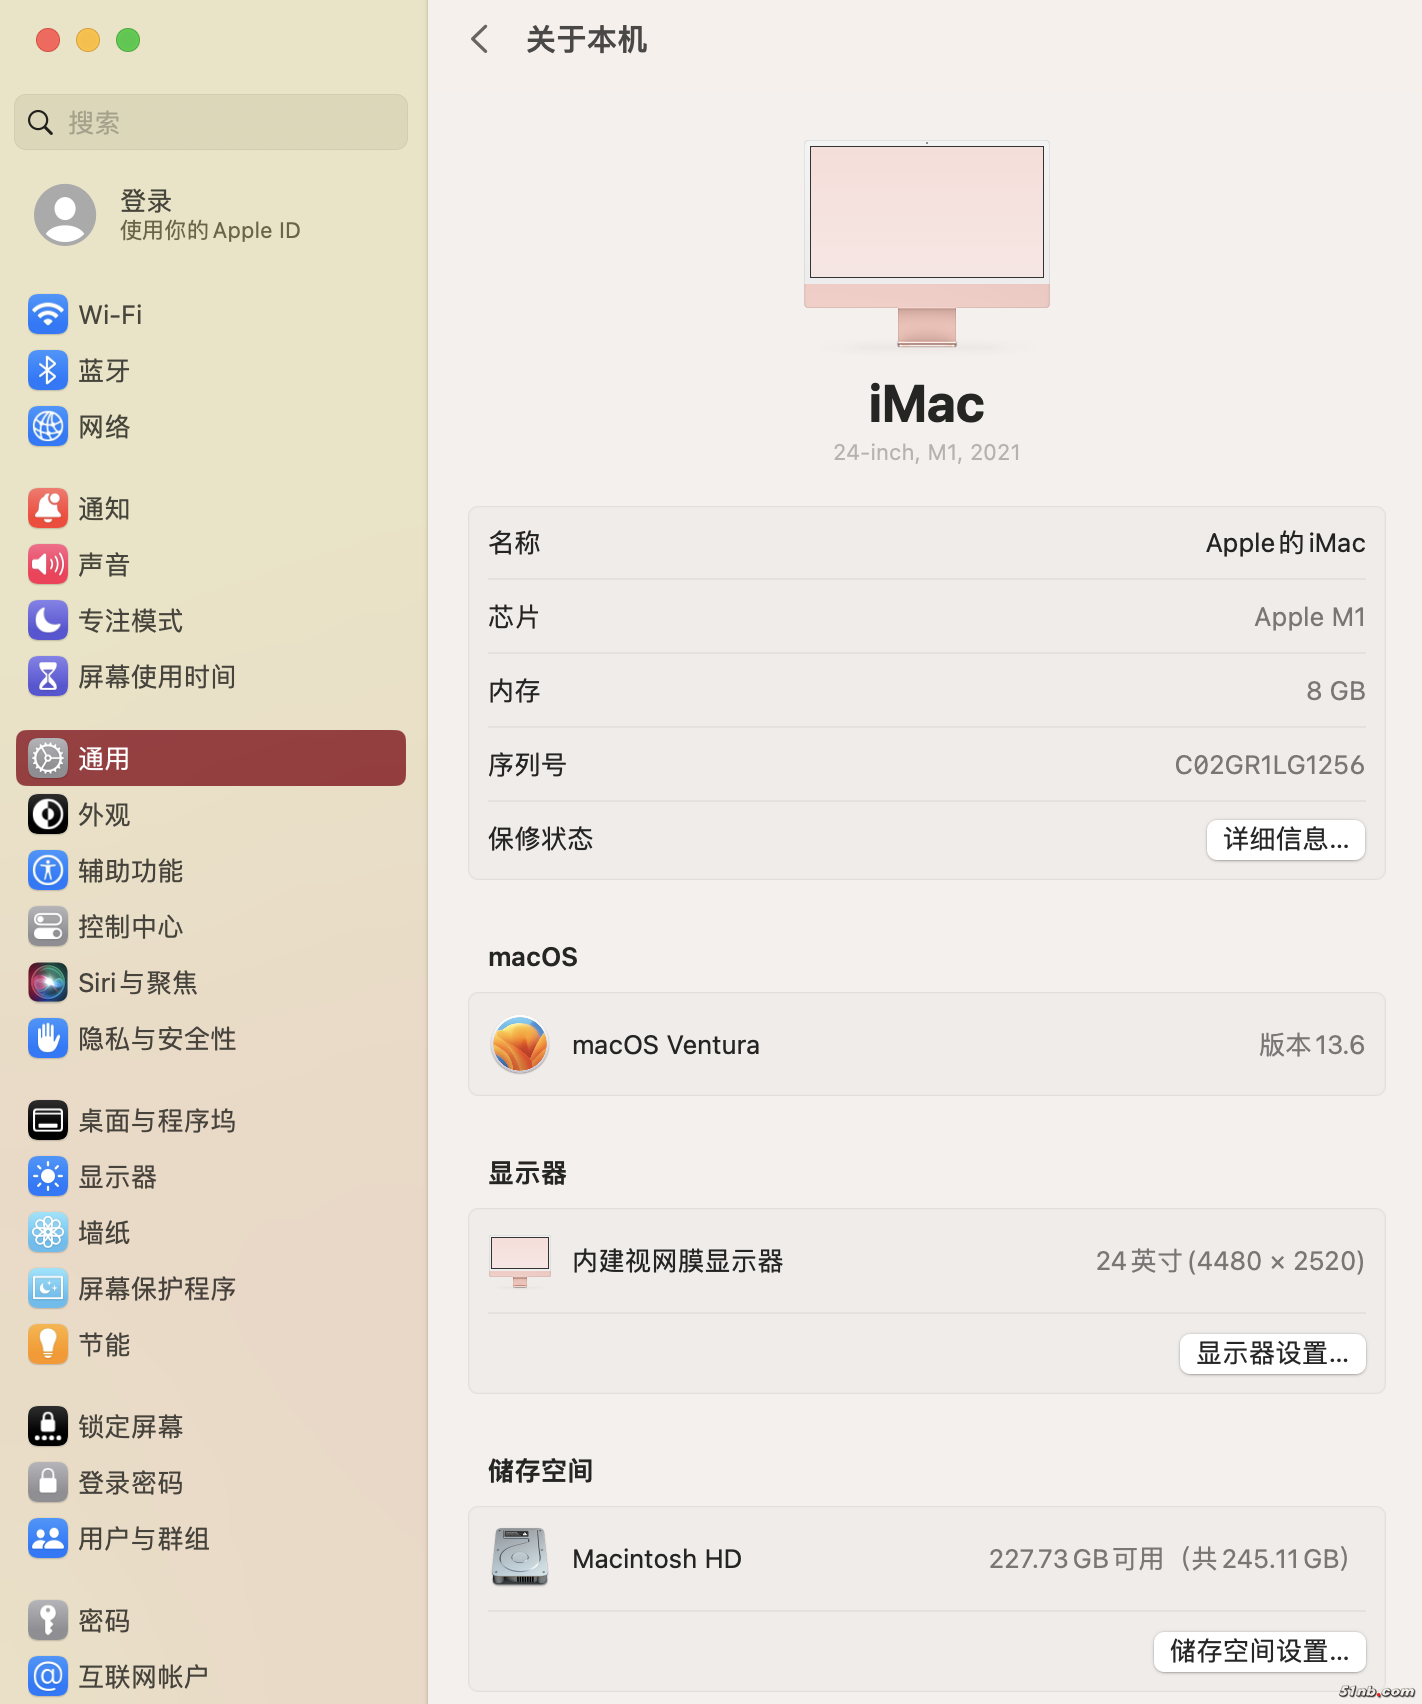Screen dimensions: 1422x1704
Task: Open 墙纸 flower icon
Action: coord(48,1233)
